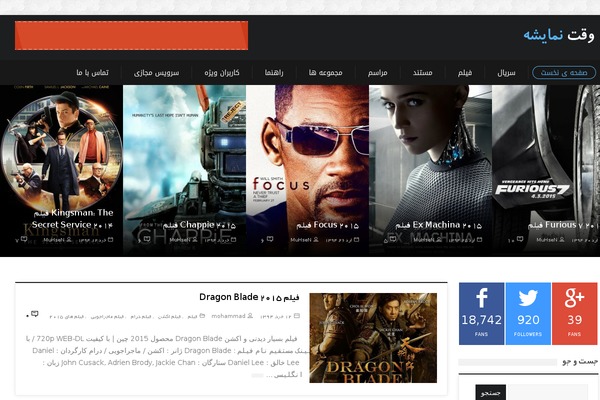Go to صفحه ی نخست home tab
This screenshot has height=400, width=600.
[x=564, y=73]
